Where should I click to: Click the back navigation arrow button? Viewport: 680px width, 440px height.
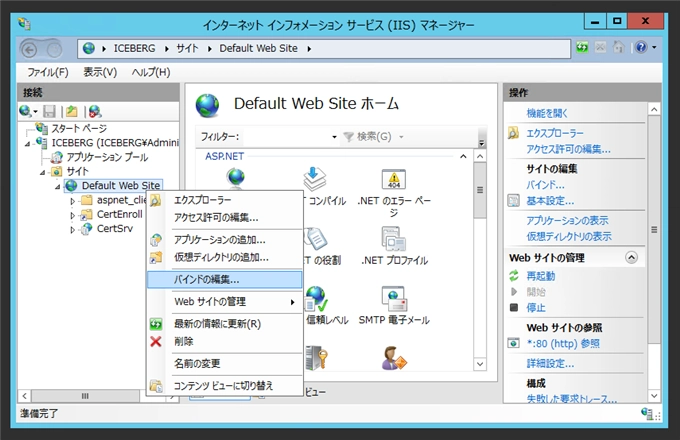[29, 50]
